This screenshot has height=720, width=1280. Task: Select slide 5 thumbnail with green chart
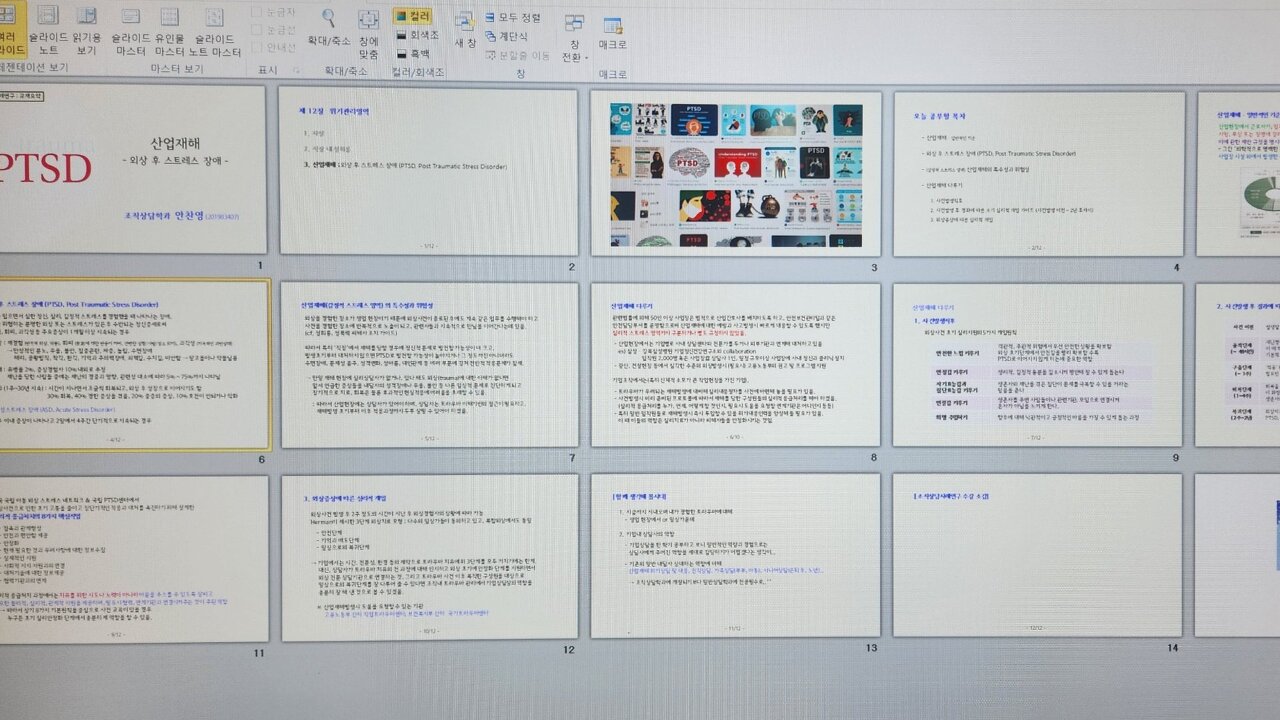pyautogui.click(x=1238, y=174)
